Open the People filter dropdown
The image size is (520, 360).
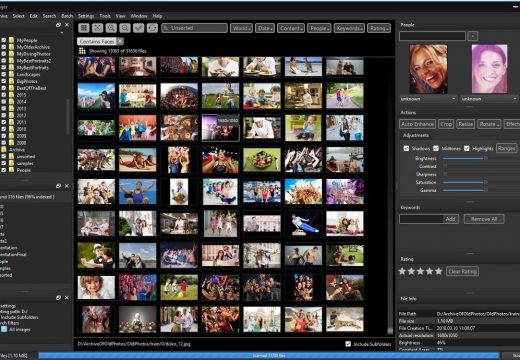tap(319, 28)
